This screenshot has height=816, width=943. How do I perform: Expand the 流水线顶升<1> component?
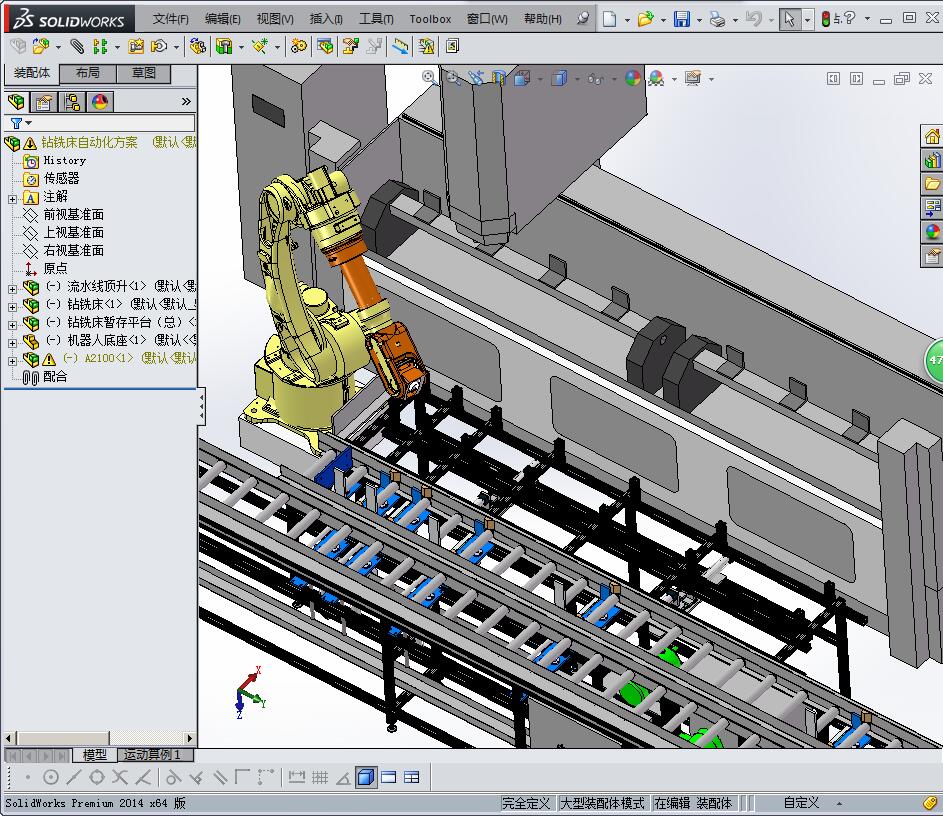point(12,289)
